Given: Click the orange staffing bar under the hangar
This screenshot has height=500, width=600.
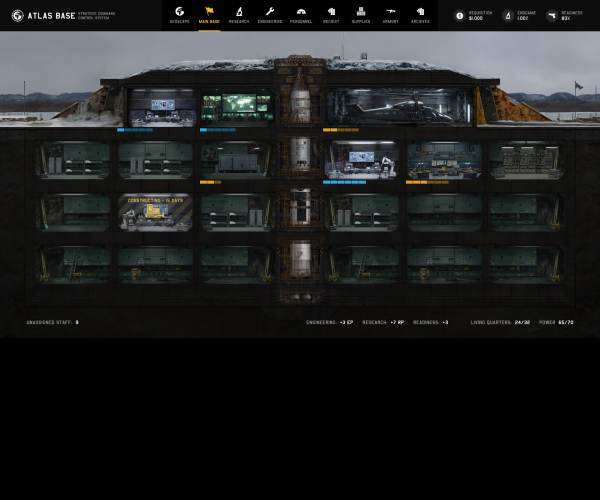Looking at the screenshot, I should 341,130.
